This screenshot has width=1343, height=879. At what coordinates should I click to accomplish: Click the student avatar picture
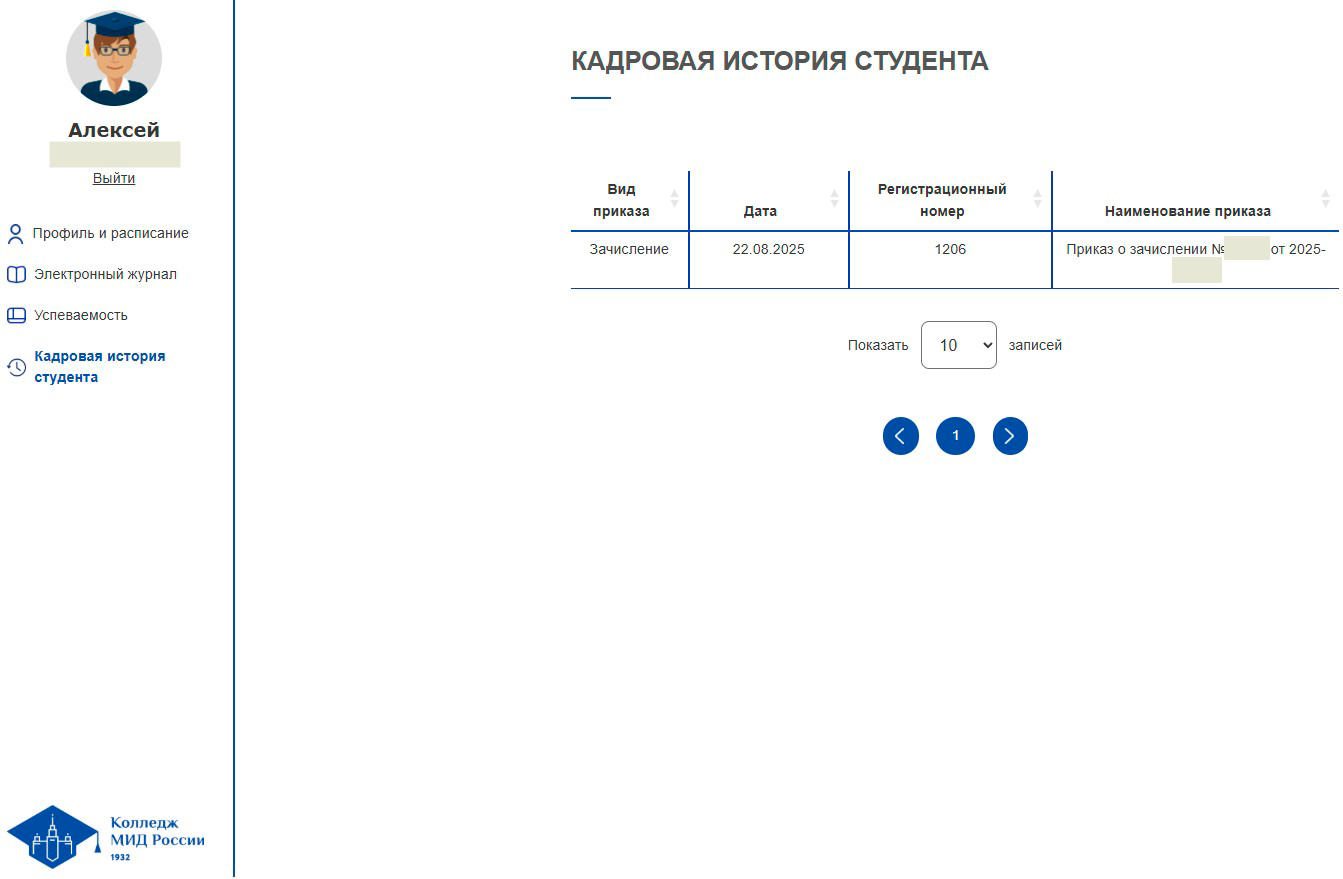click(x=114, y=58)
